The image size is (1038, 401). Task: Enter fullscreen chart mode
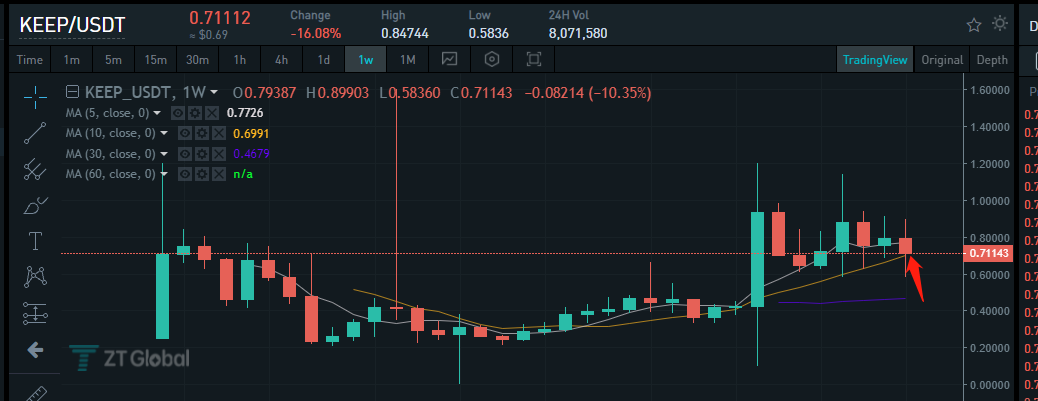pos(534,60)
